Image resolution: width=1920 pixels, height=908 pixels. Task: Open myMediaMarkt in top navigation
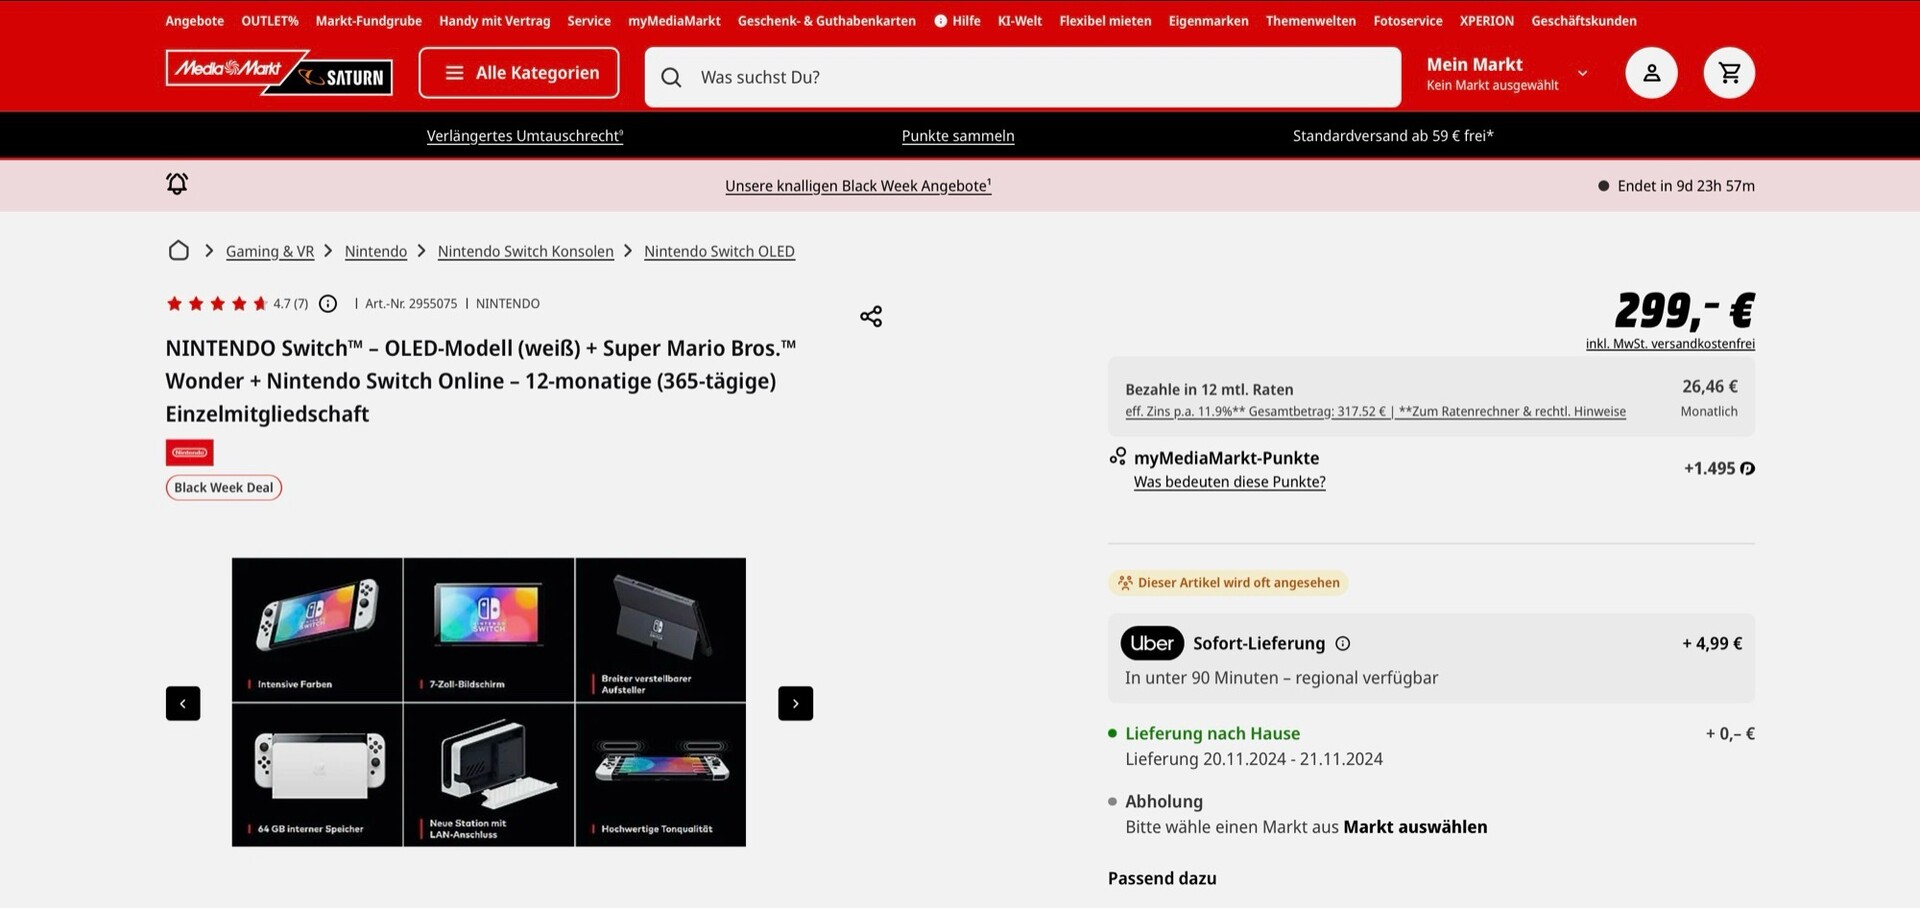tap(674, 21)
